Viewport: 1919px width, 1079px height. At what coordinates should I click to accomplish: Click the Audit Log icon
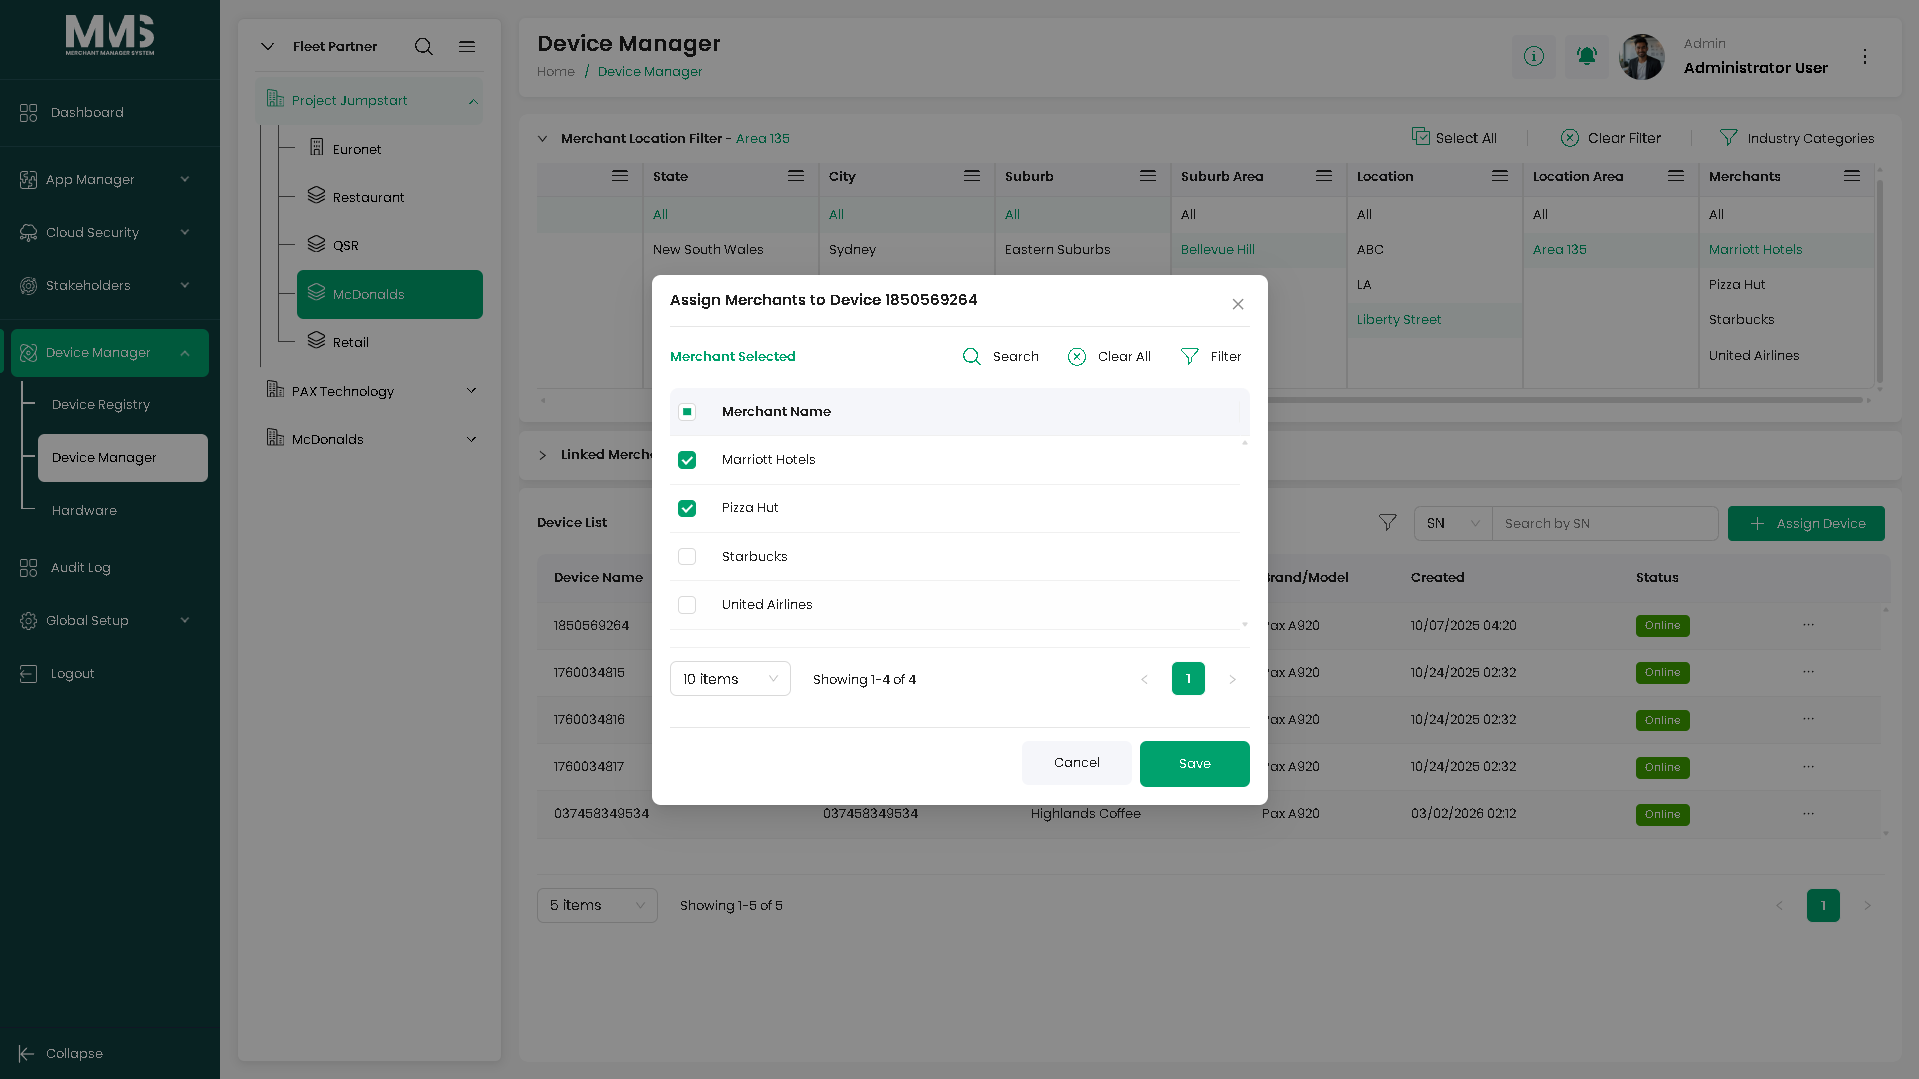[28, 568]
